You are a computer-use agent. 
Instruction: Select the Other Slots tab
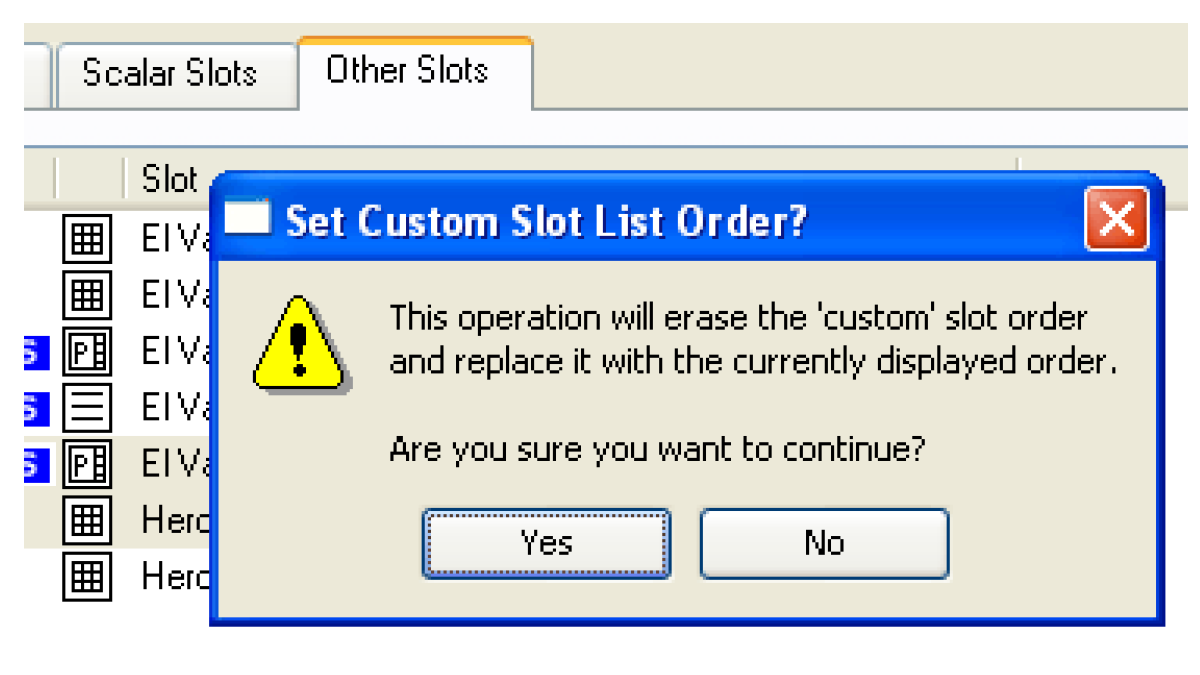(408, 71)
